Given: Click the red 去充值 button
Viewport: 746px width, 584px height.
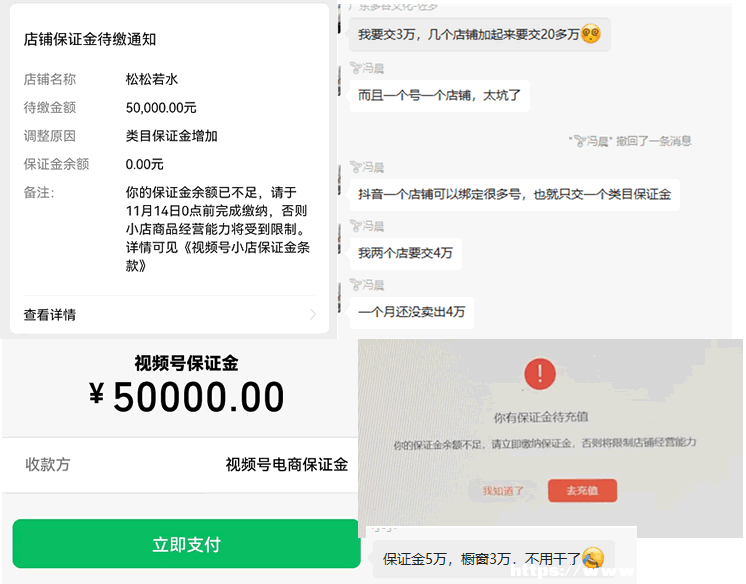Looking at the screenshot, I should pyautogui.click(x=582, y=490).
